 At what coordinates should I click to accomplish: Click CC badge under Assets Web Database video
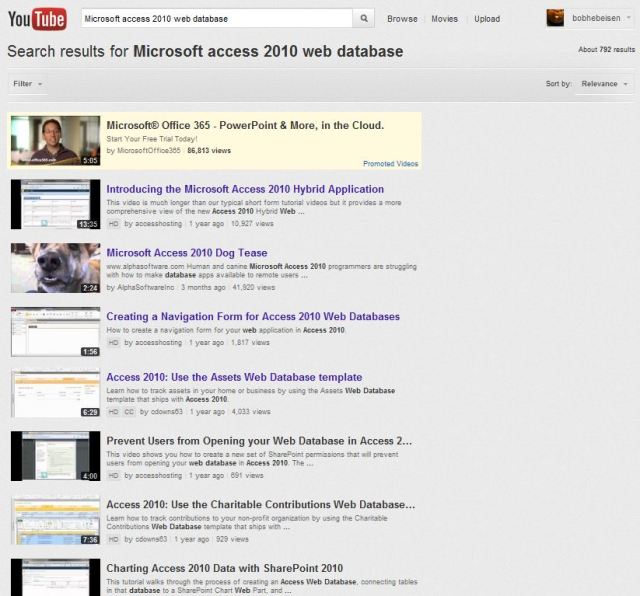[130, 411]
